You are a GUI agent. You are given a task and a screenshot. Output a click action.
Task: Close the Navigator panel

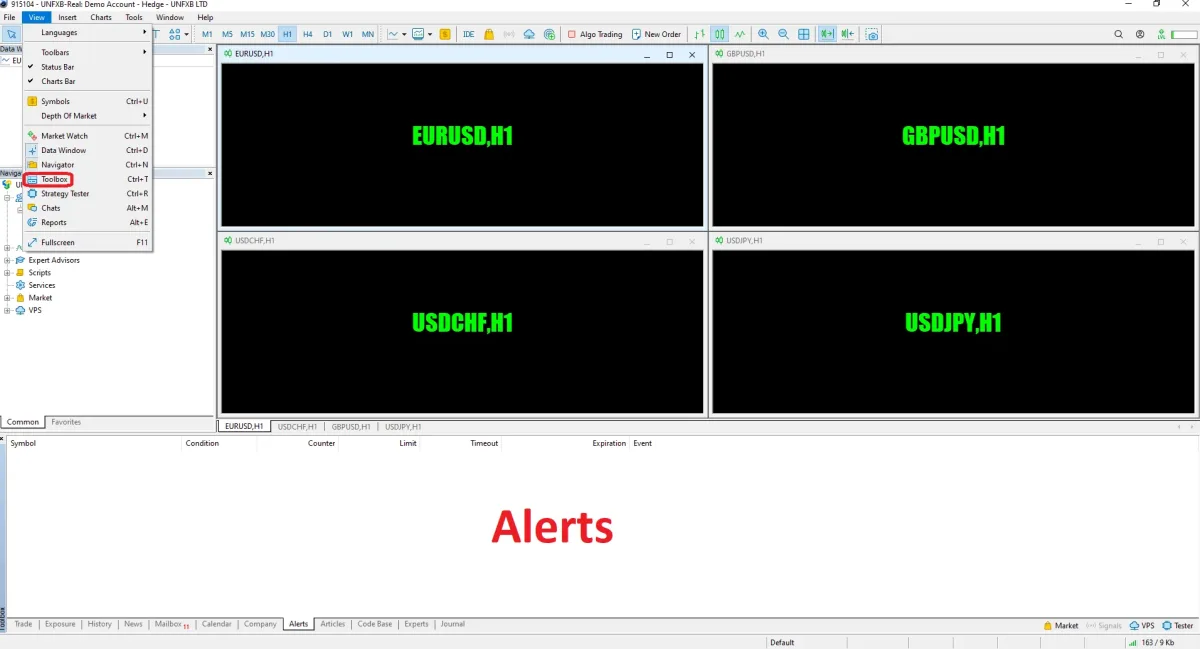coord(210,173)
